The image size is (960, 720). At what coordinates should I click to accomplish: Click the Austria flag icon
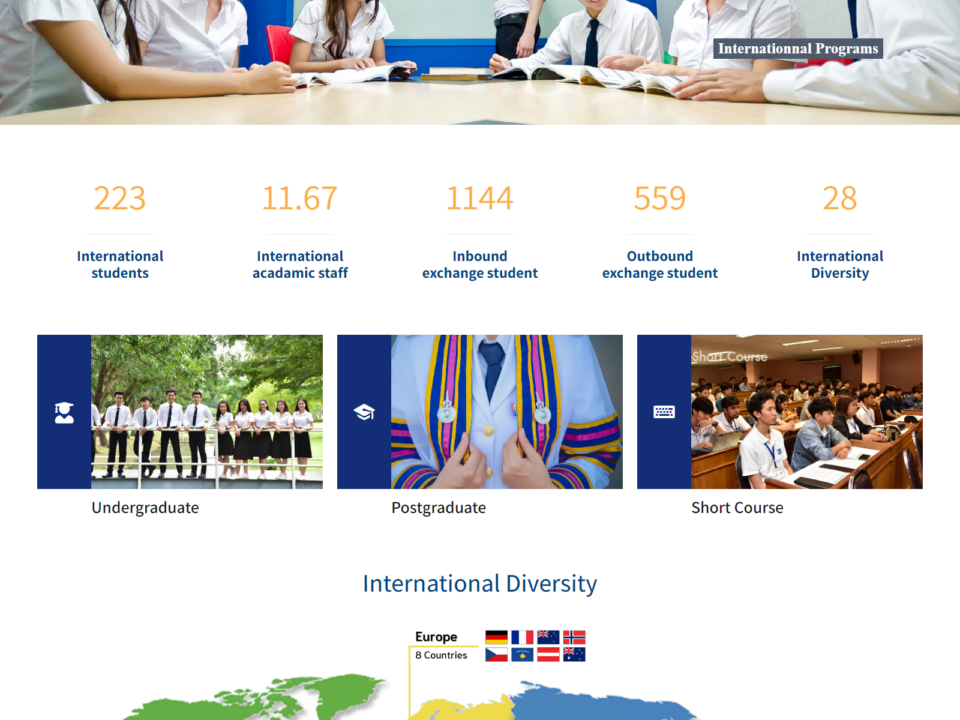pos(548,654)
